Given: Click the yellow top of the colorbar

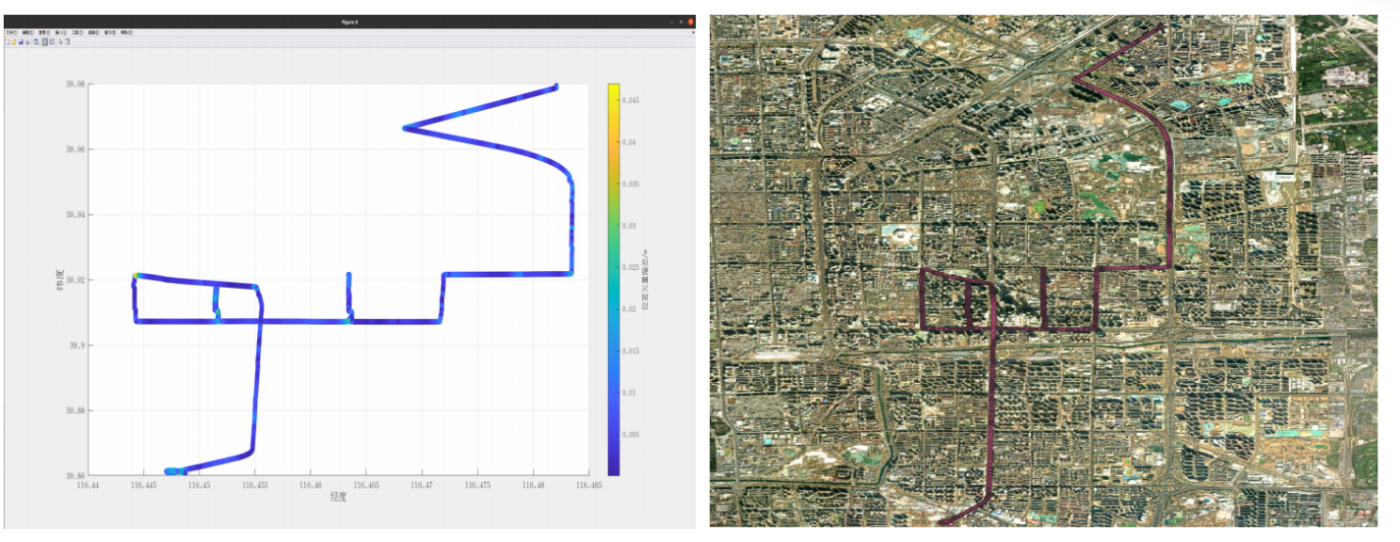Looking at the screenshot, I should pos(613,87).
